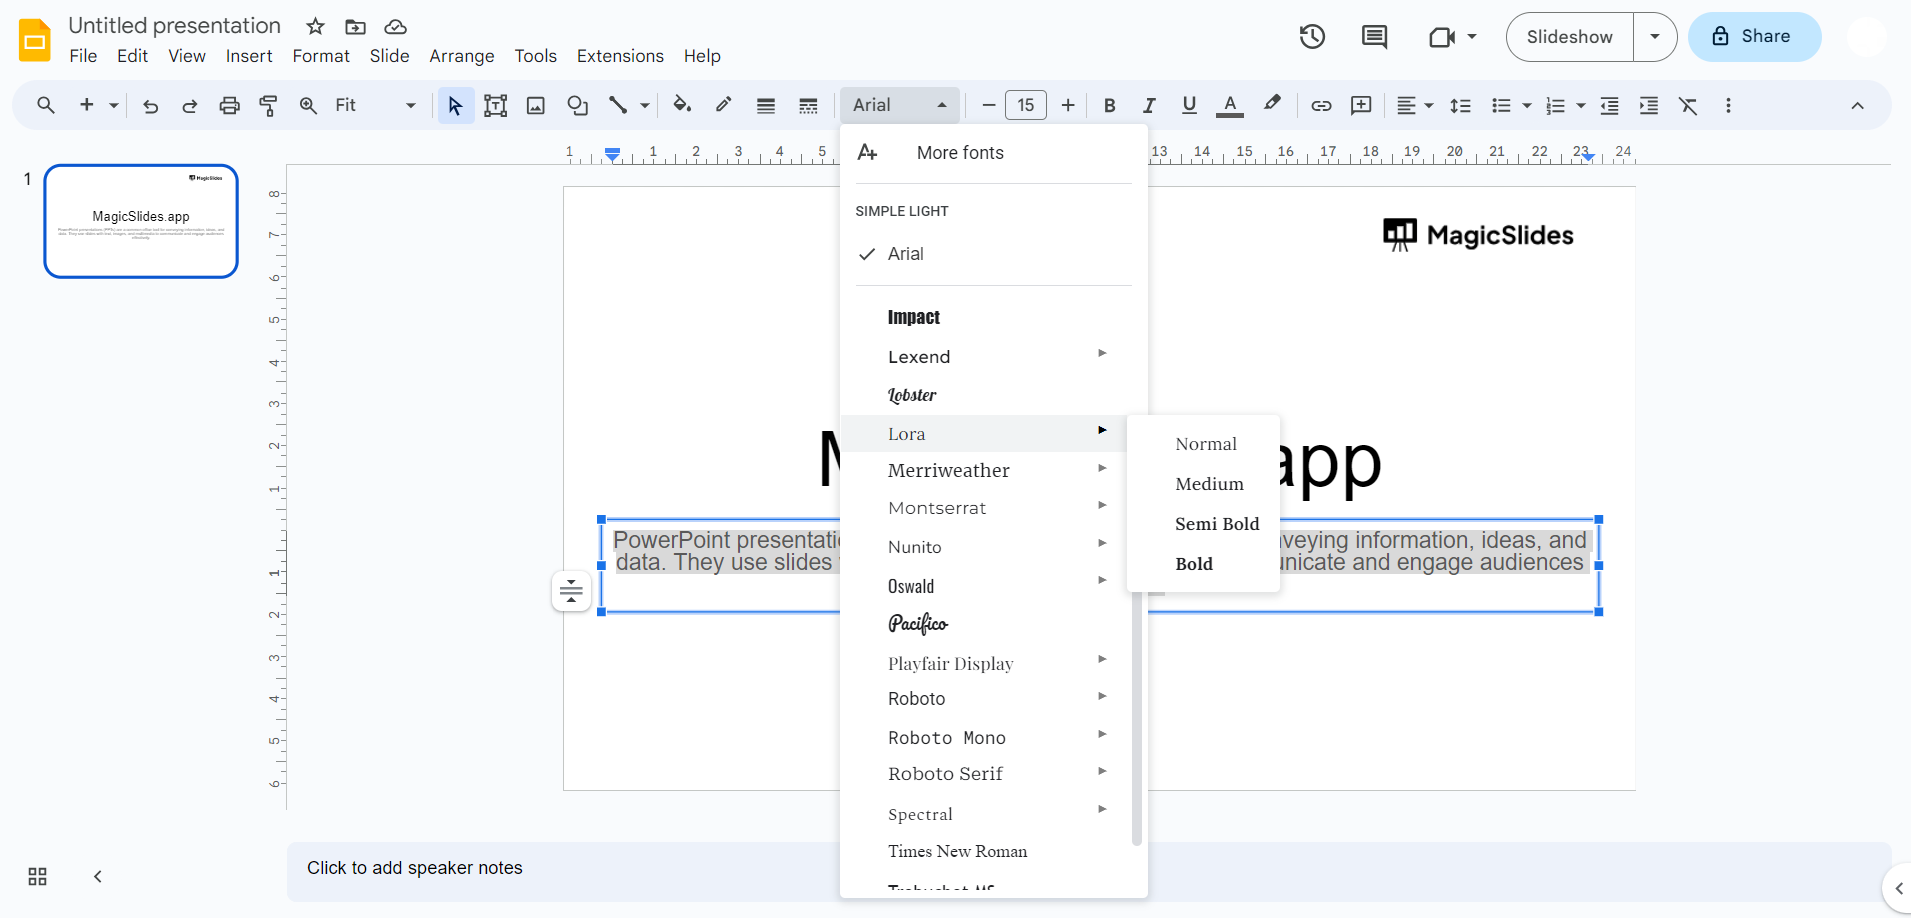Click the Share button
Image resolution: width=1911 pixels, height=918 pixels.
point(1754,37)
